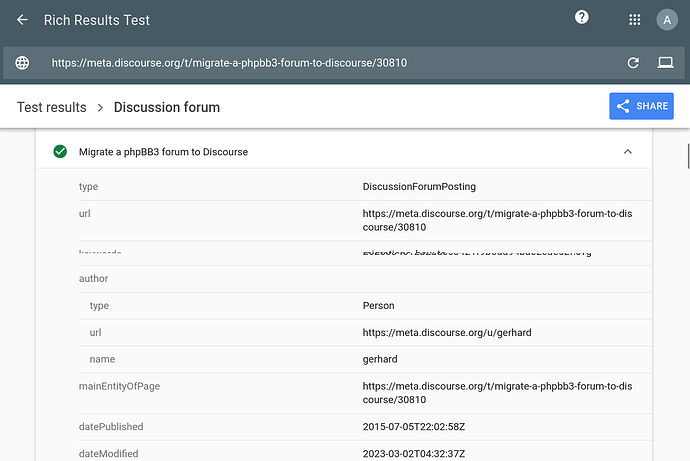
Task: Click the page scrollbar thumb
Action: coord(688,156)
